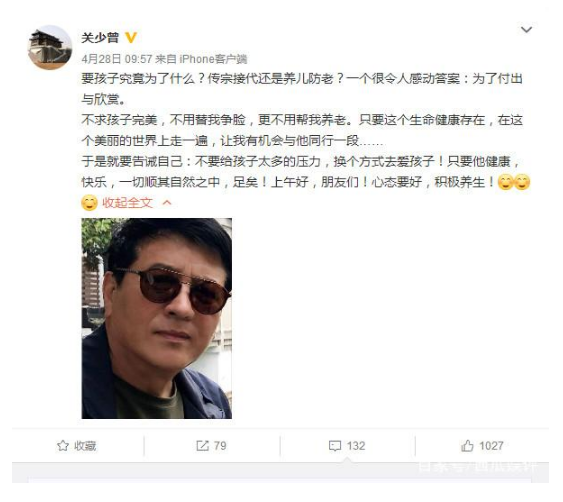Open the 132 comments tab
The height and width of the screenshot is (502, 563).
point(347,446)
